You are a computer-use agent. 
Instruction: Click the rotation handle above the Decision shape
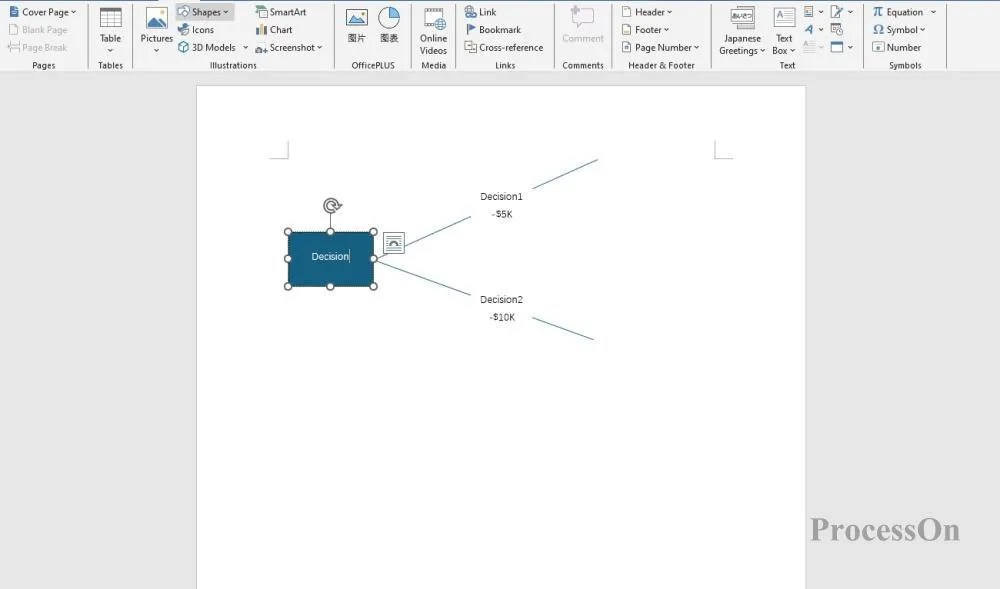tap(332, 205)
